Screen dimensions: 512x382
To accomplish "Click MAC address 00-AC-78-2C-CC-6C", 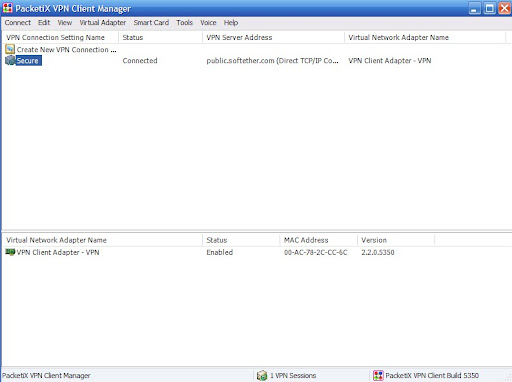I will point(316,252).
